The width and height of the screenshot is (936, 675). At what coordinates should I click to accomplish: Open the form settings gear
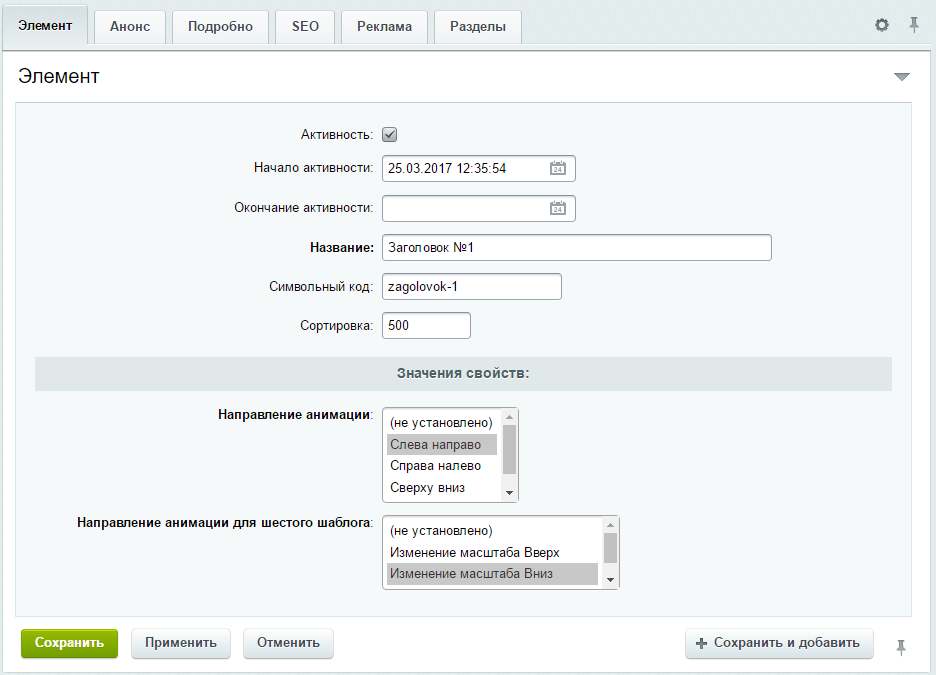[882, 25]
